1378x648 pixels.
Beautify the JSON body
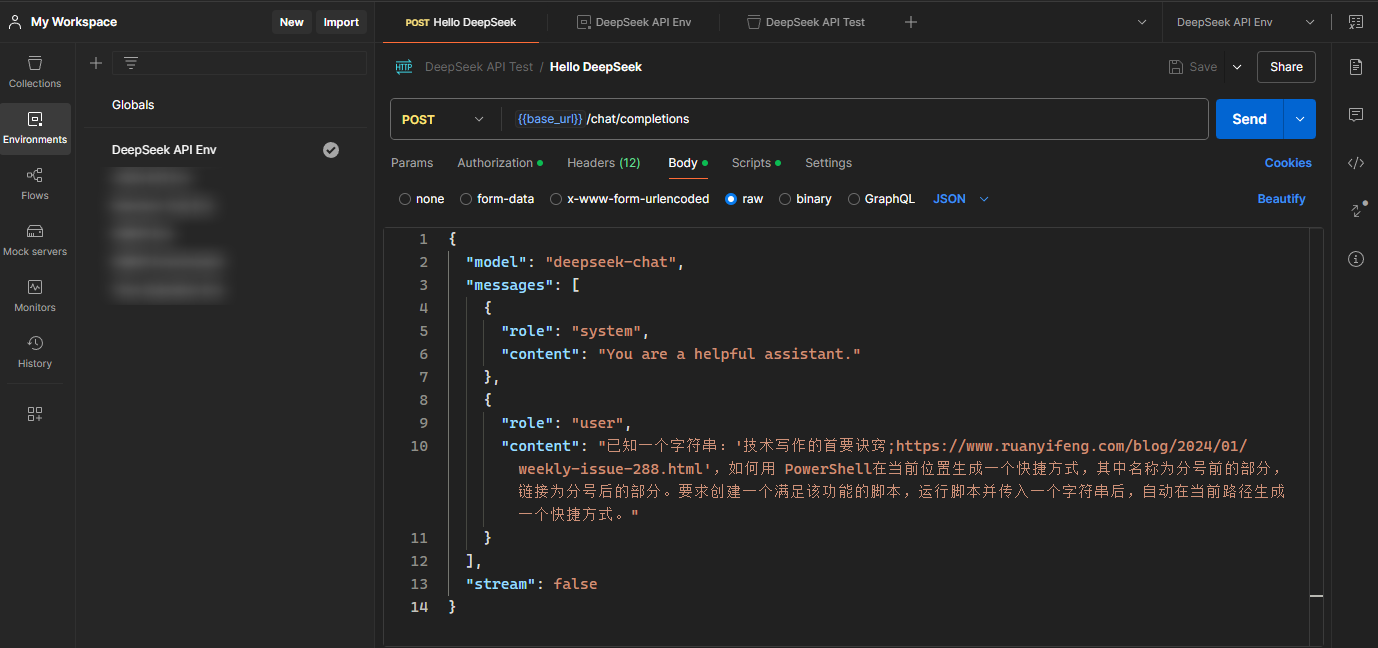click(1282, 199)
